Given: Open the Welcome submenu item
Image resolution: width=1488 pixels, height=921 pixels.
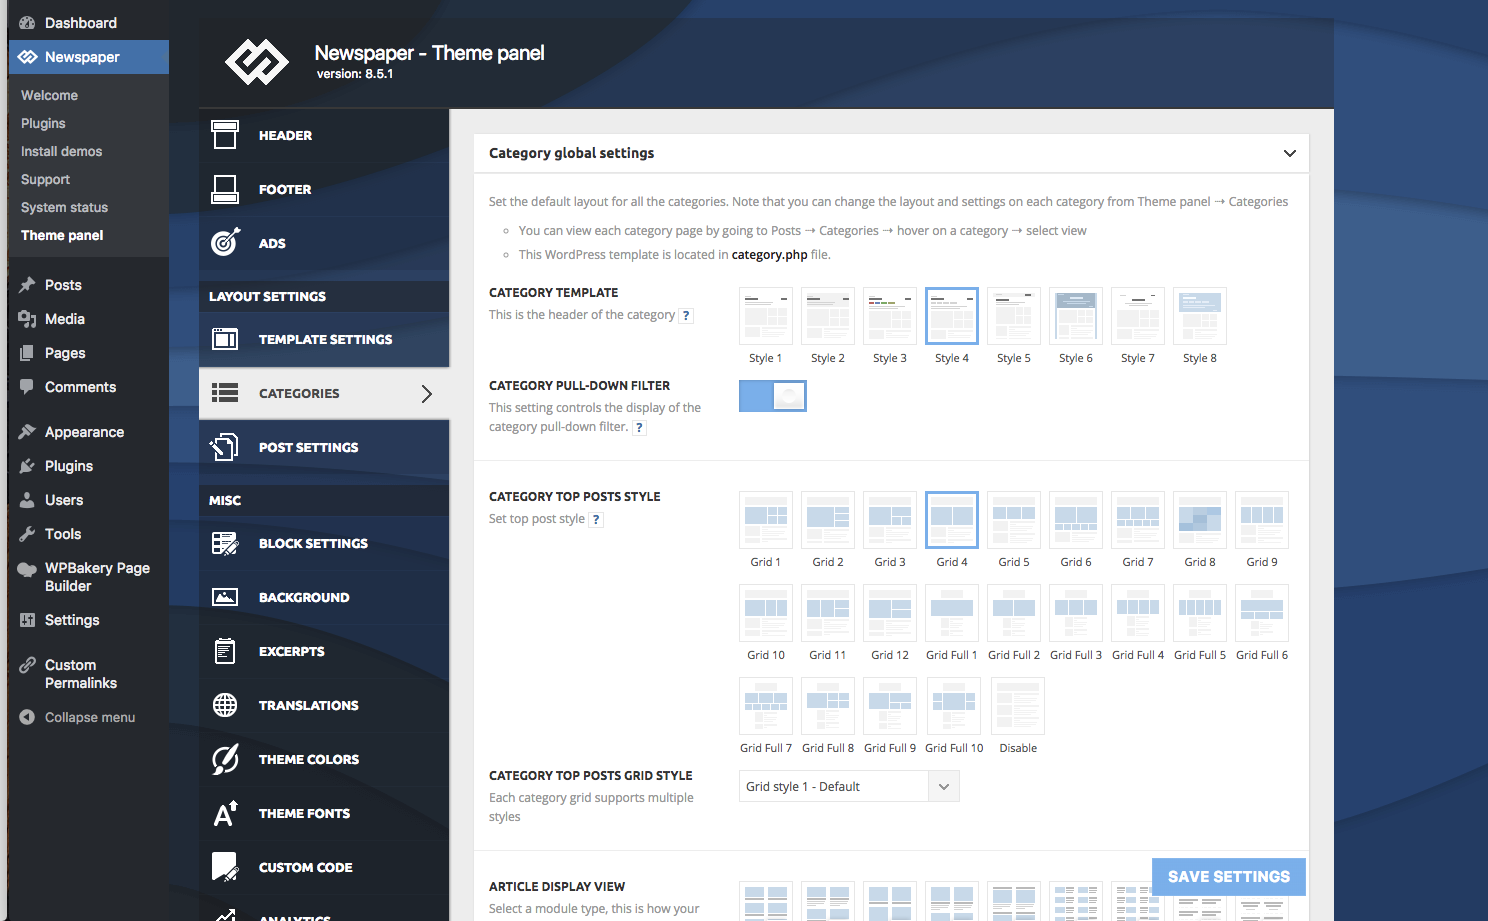Looking at the screenshot, I should pyautogui.click(x=49, y=95).
